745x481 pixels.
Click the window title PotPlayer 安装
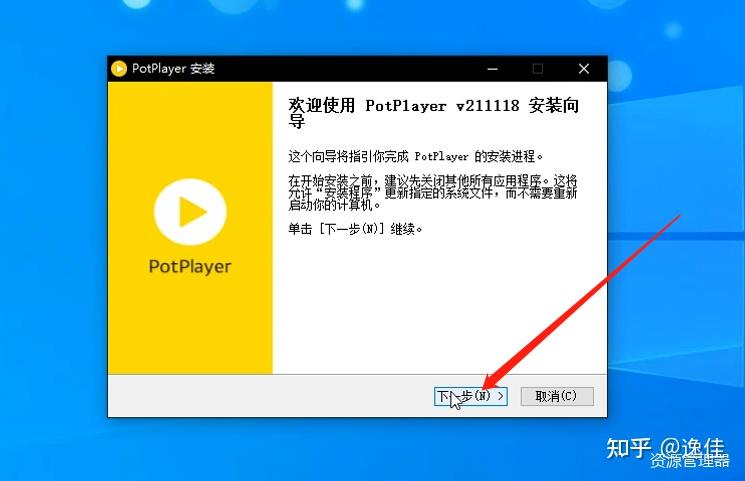pyautogui.click(x=173, y=68)
